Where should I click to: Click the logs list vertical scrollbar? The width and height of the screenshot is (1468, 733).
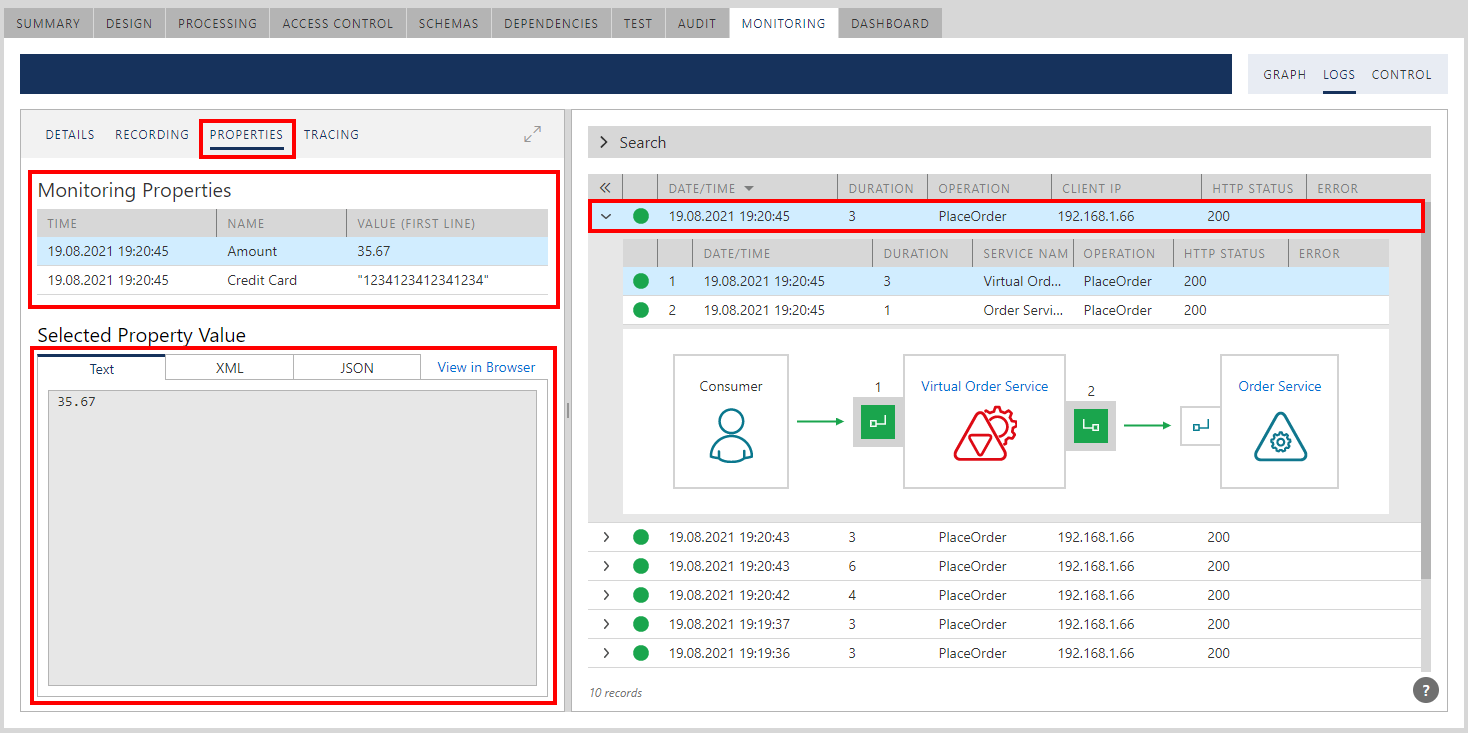[x=1426, y=390]
